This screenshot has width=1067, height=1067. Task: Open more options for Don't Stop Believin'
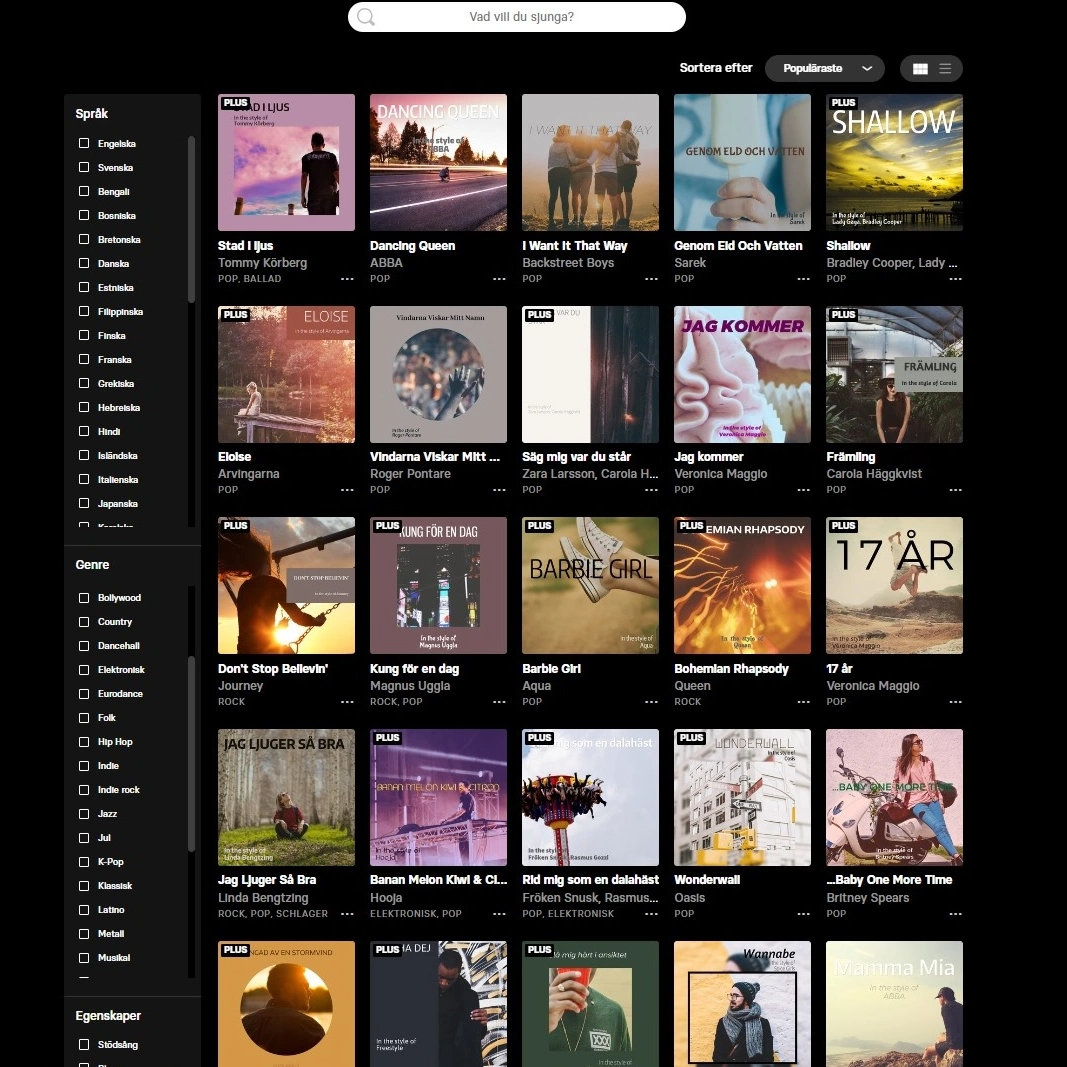pyautogui.click(x=347, y=702)
